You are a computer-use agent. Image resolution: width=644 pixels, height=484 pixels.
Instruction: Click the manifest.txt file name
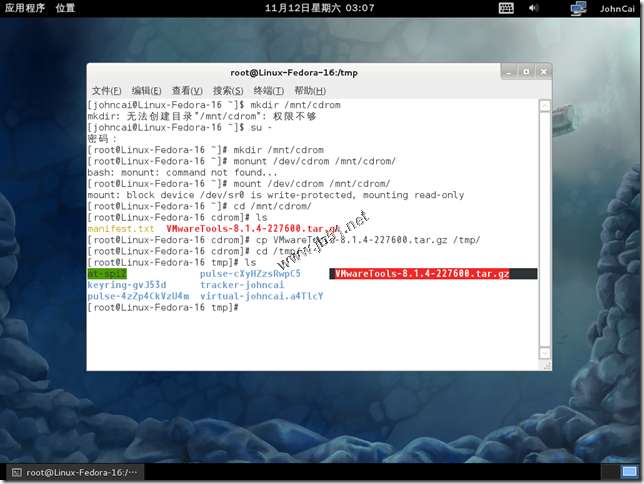coord(121,229)
